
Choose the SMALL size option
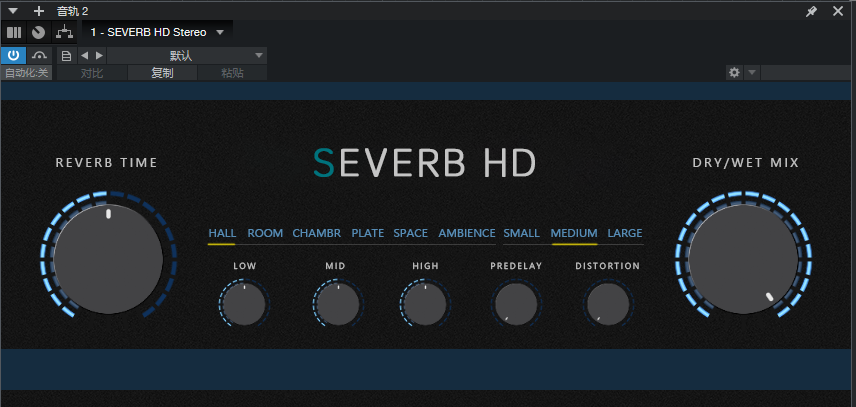(521, 234)
